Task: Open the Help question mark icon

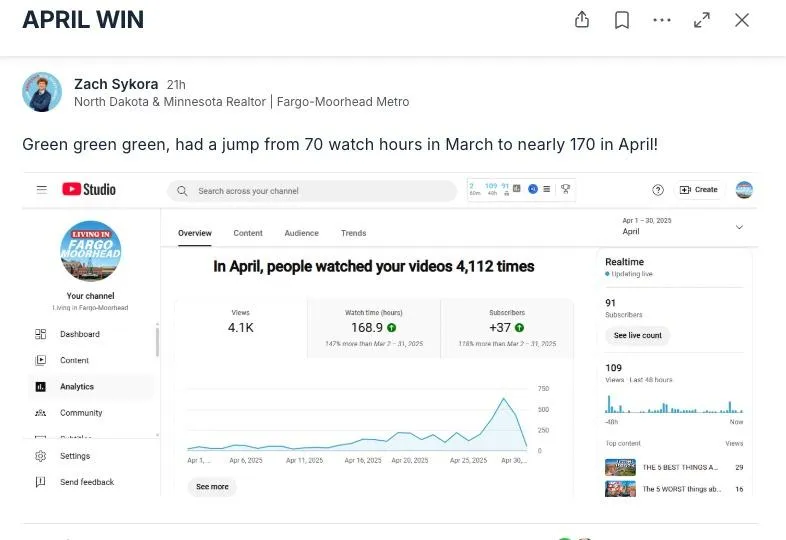Action: tap(658, 190)
